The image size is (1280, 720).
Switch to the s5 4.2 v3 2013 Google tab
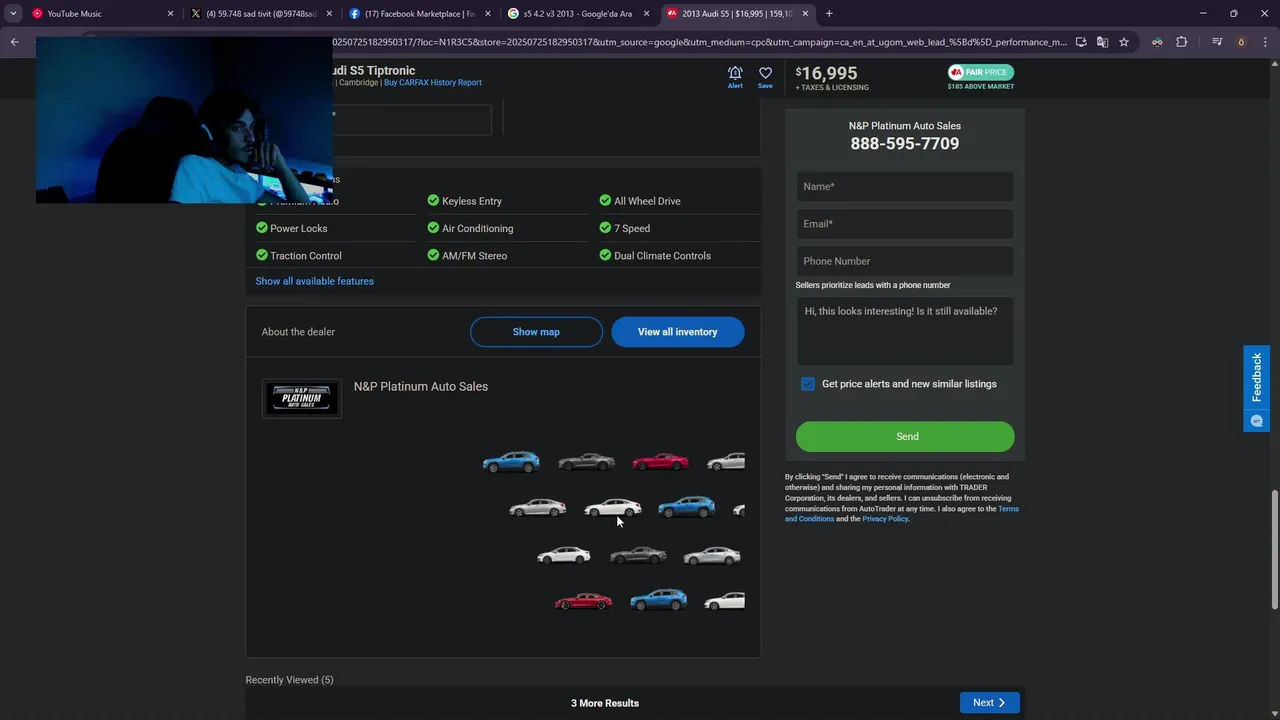click(x=578, y=14)
